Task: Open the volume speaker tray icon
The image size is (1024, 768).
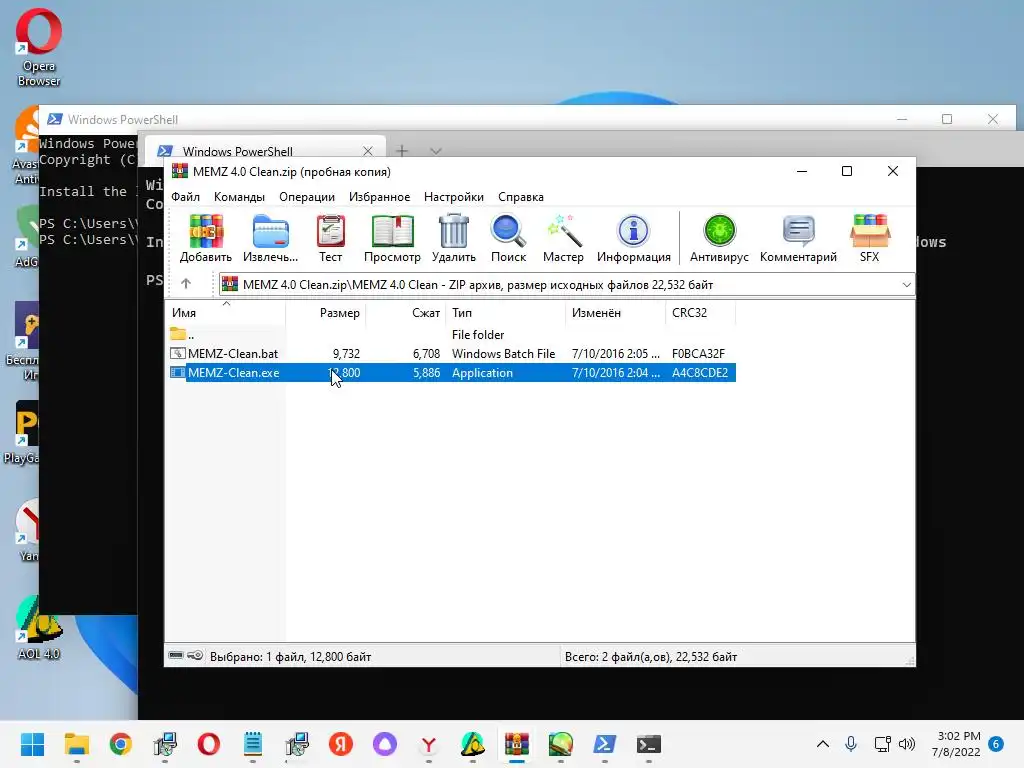Action: point(906,744)
